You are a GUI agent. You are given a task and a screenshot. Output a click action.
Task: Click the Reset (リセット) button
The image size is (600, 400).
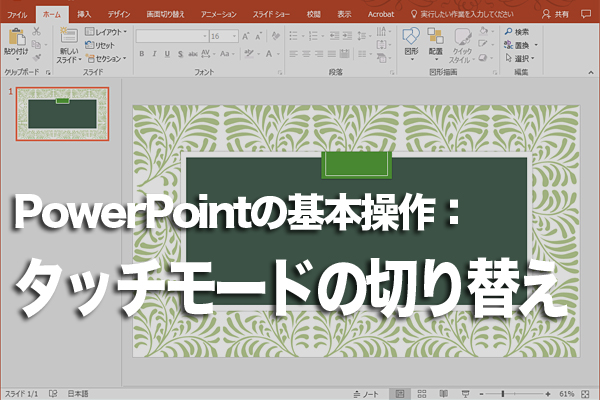tap(100, 45)
